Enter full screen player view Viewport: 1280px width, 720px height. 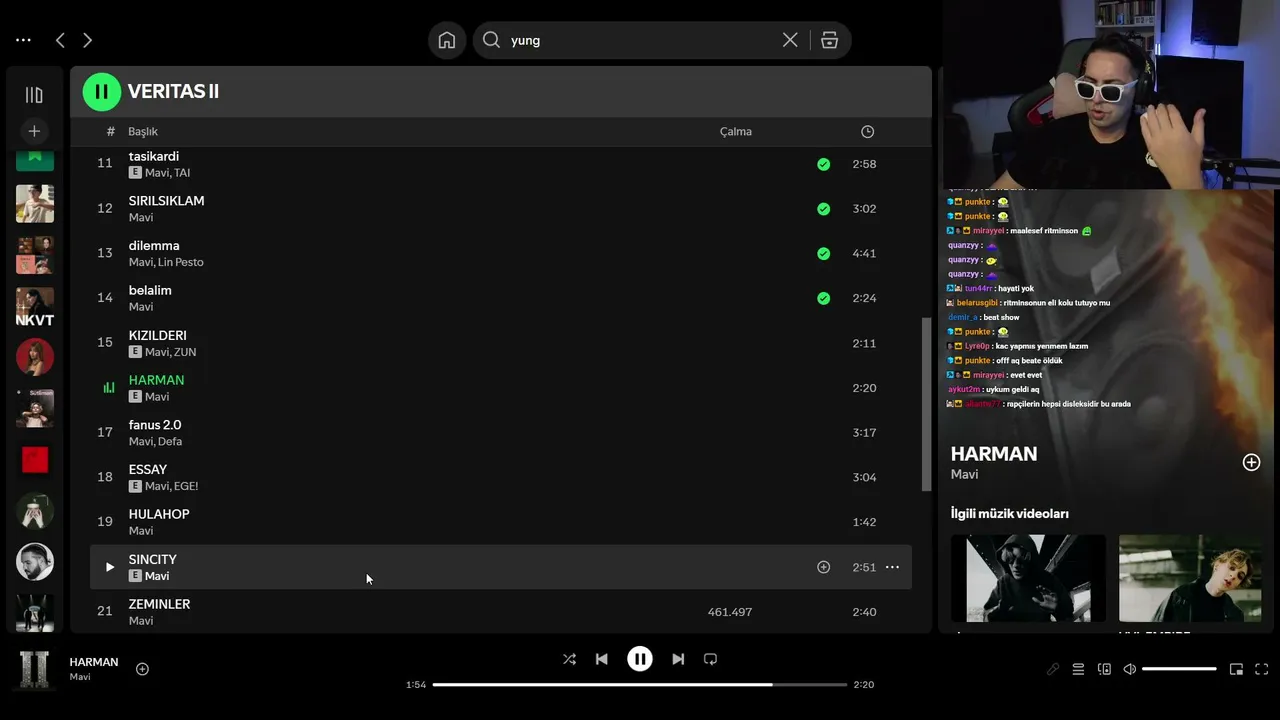1262,669
